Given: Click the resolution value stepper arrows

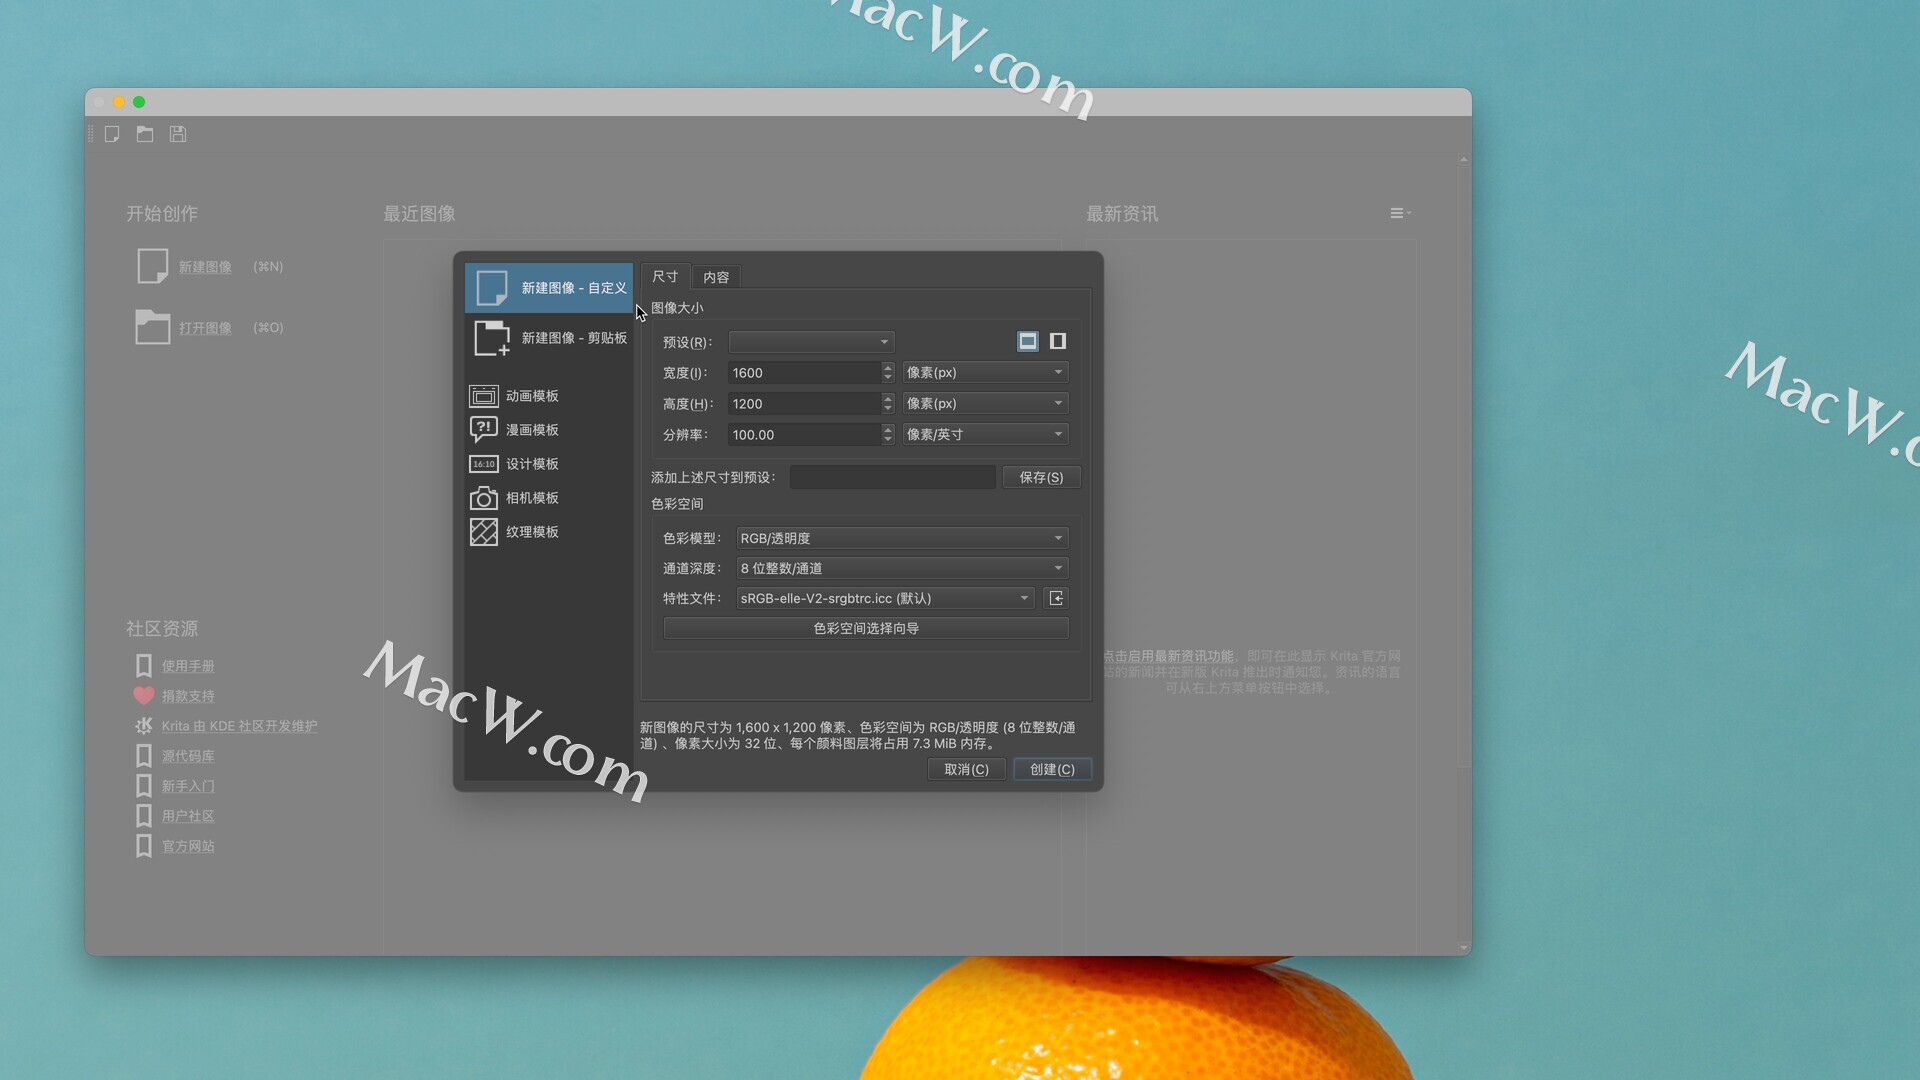Looking at the screenshot, I should coord(888,435).
